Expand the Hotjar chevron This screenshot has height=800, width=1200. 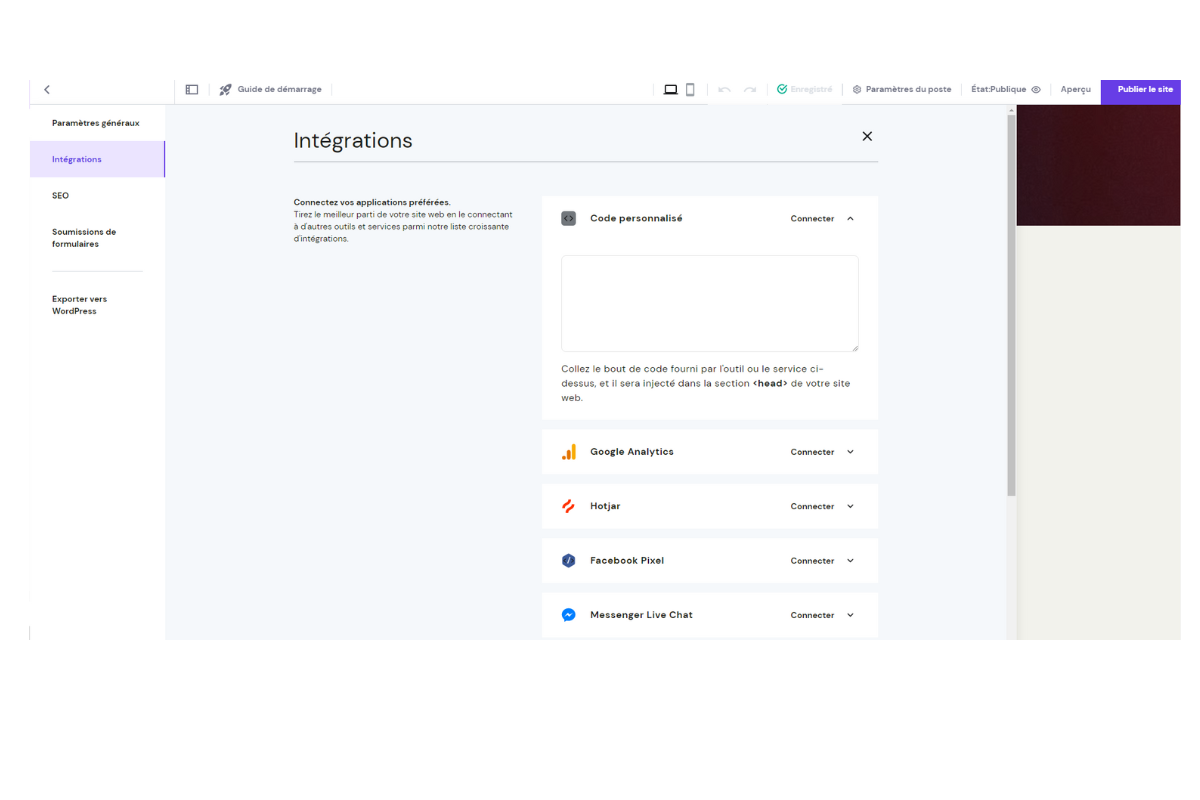point(851,506)
